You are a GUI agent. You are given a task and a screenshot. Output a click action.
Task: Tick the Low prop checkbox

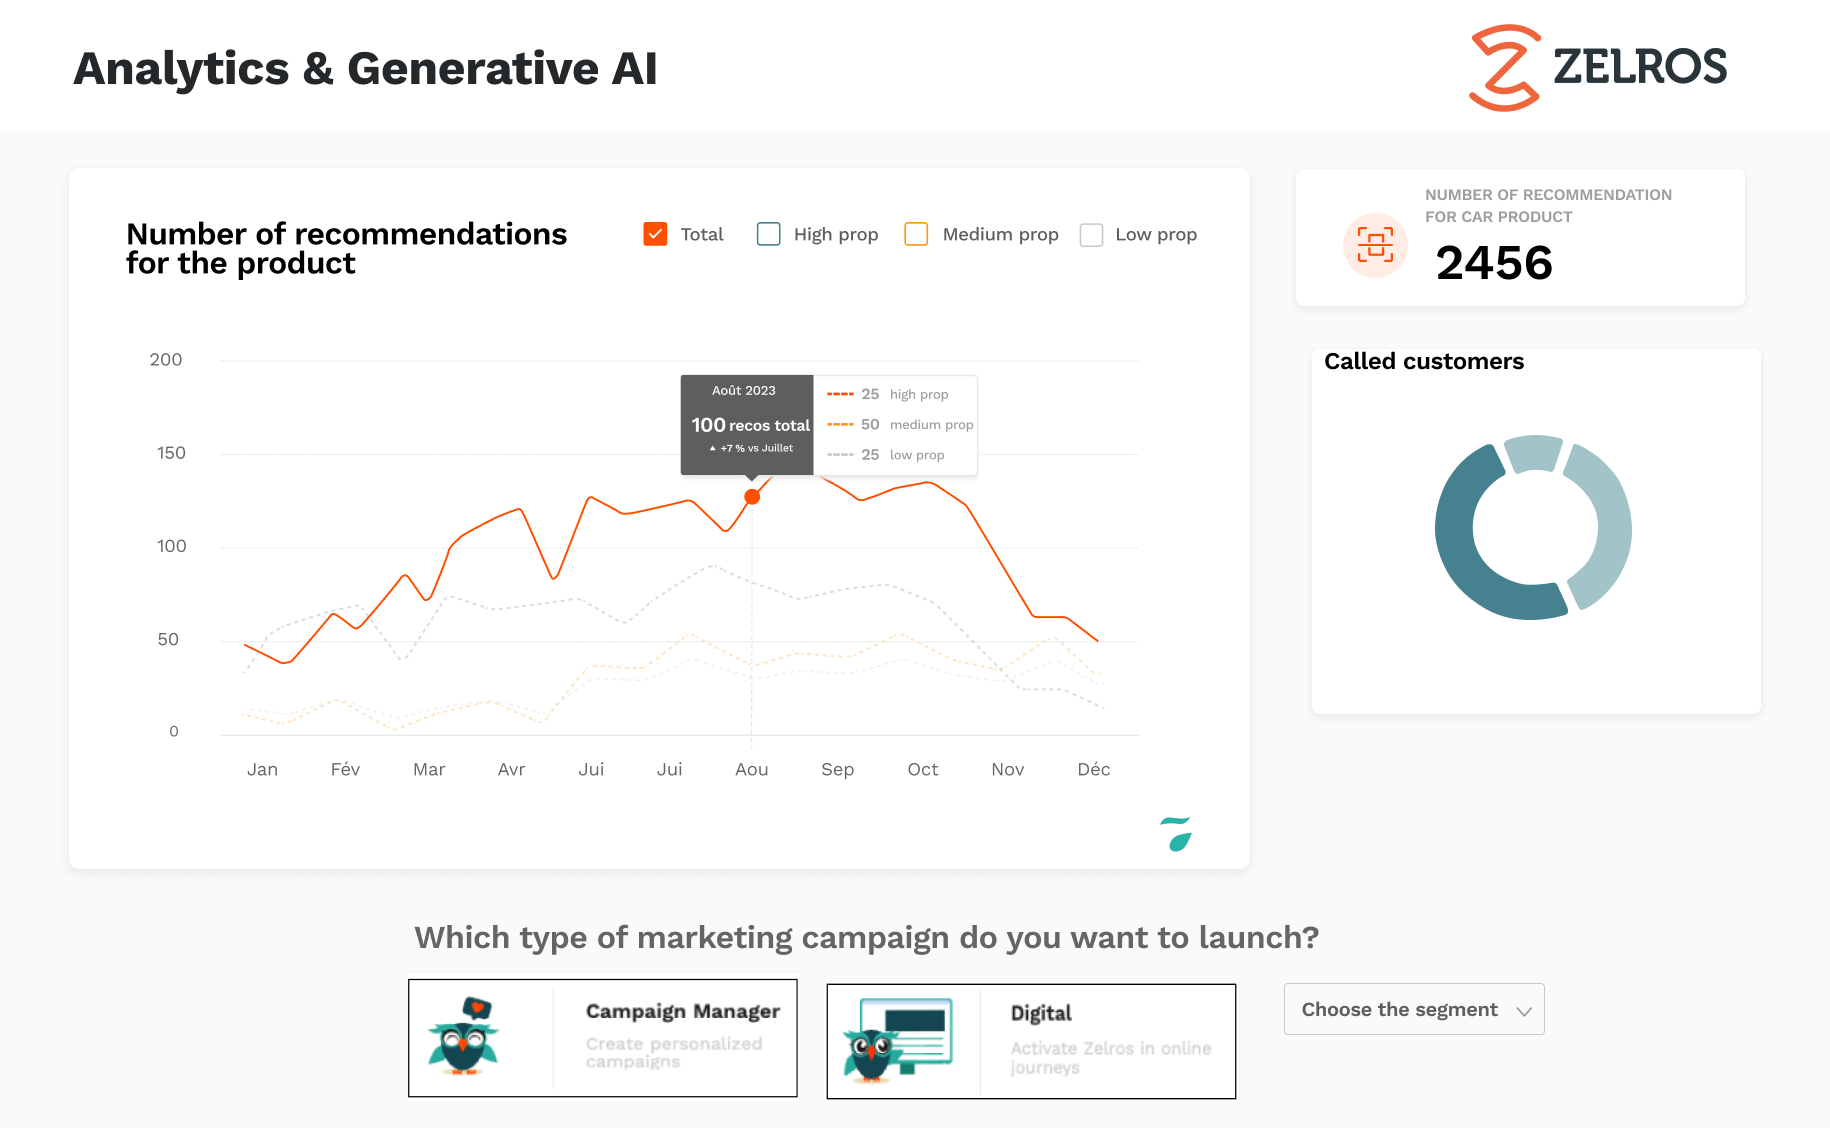pos(1092,235)
